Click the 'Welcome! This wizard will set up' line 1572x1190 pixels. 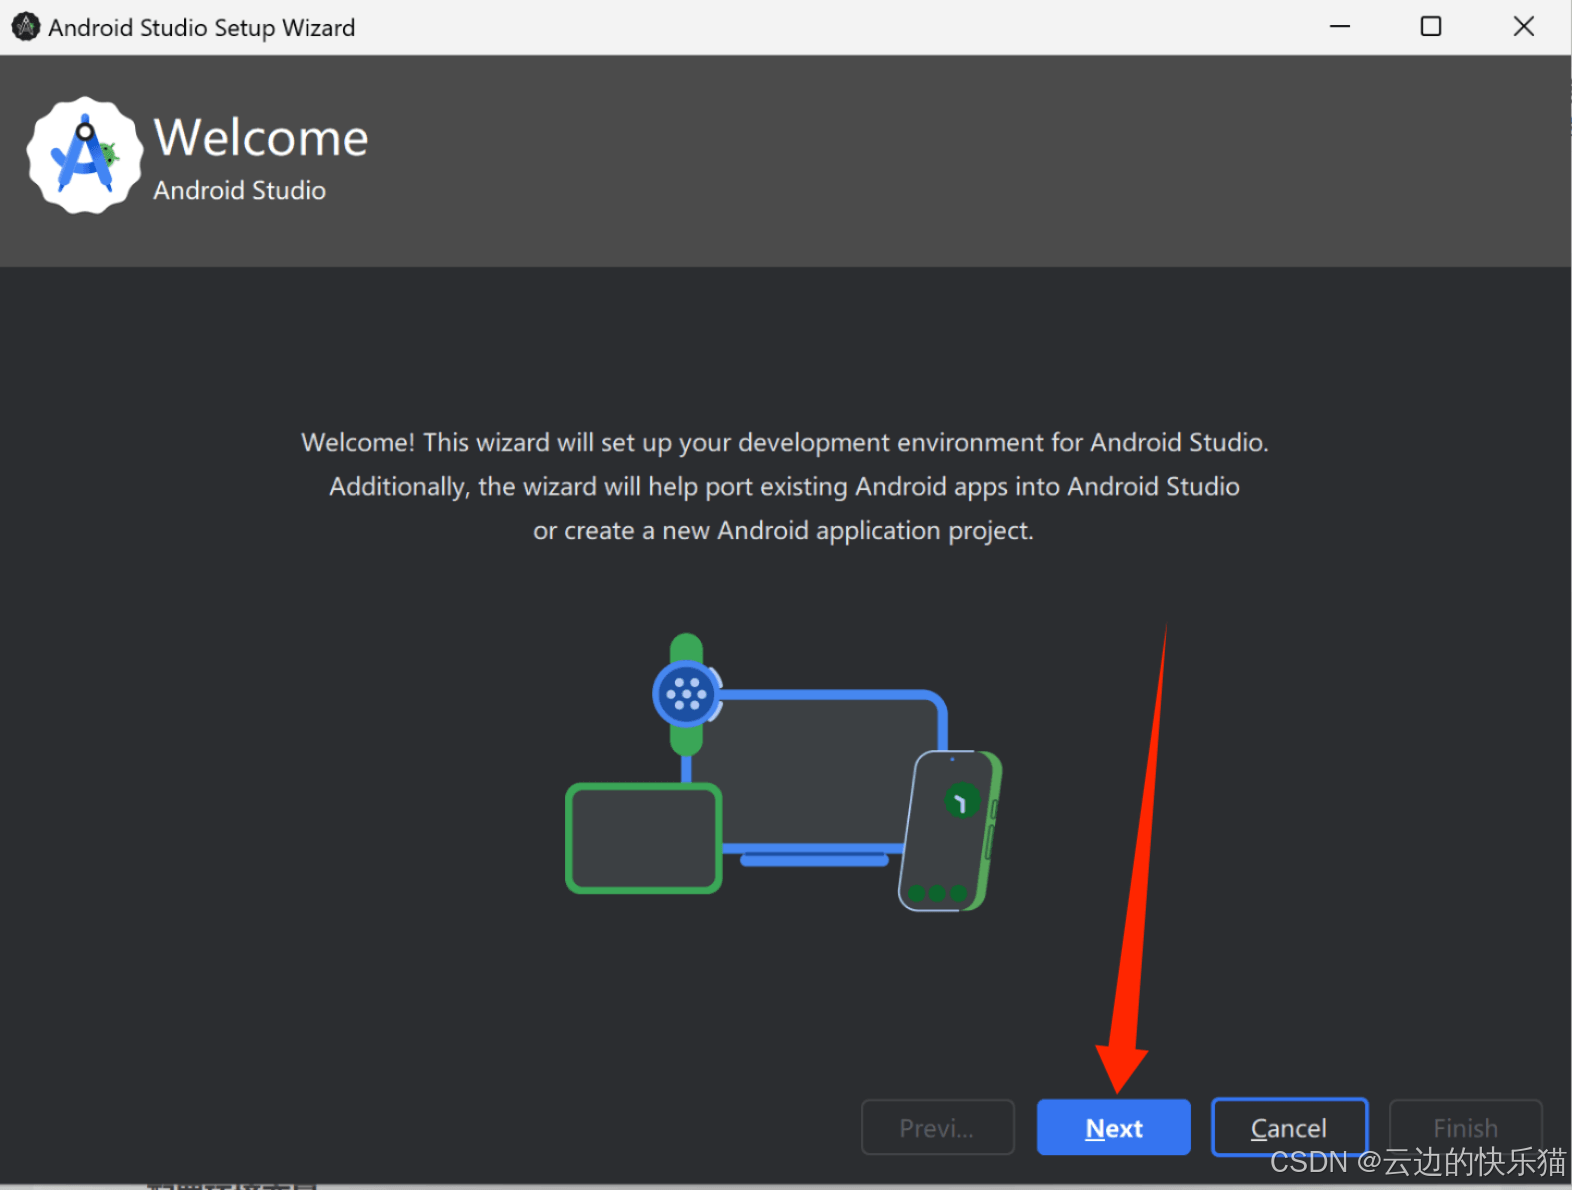[785, 442]
